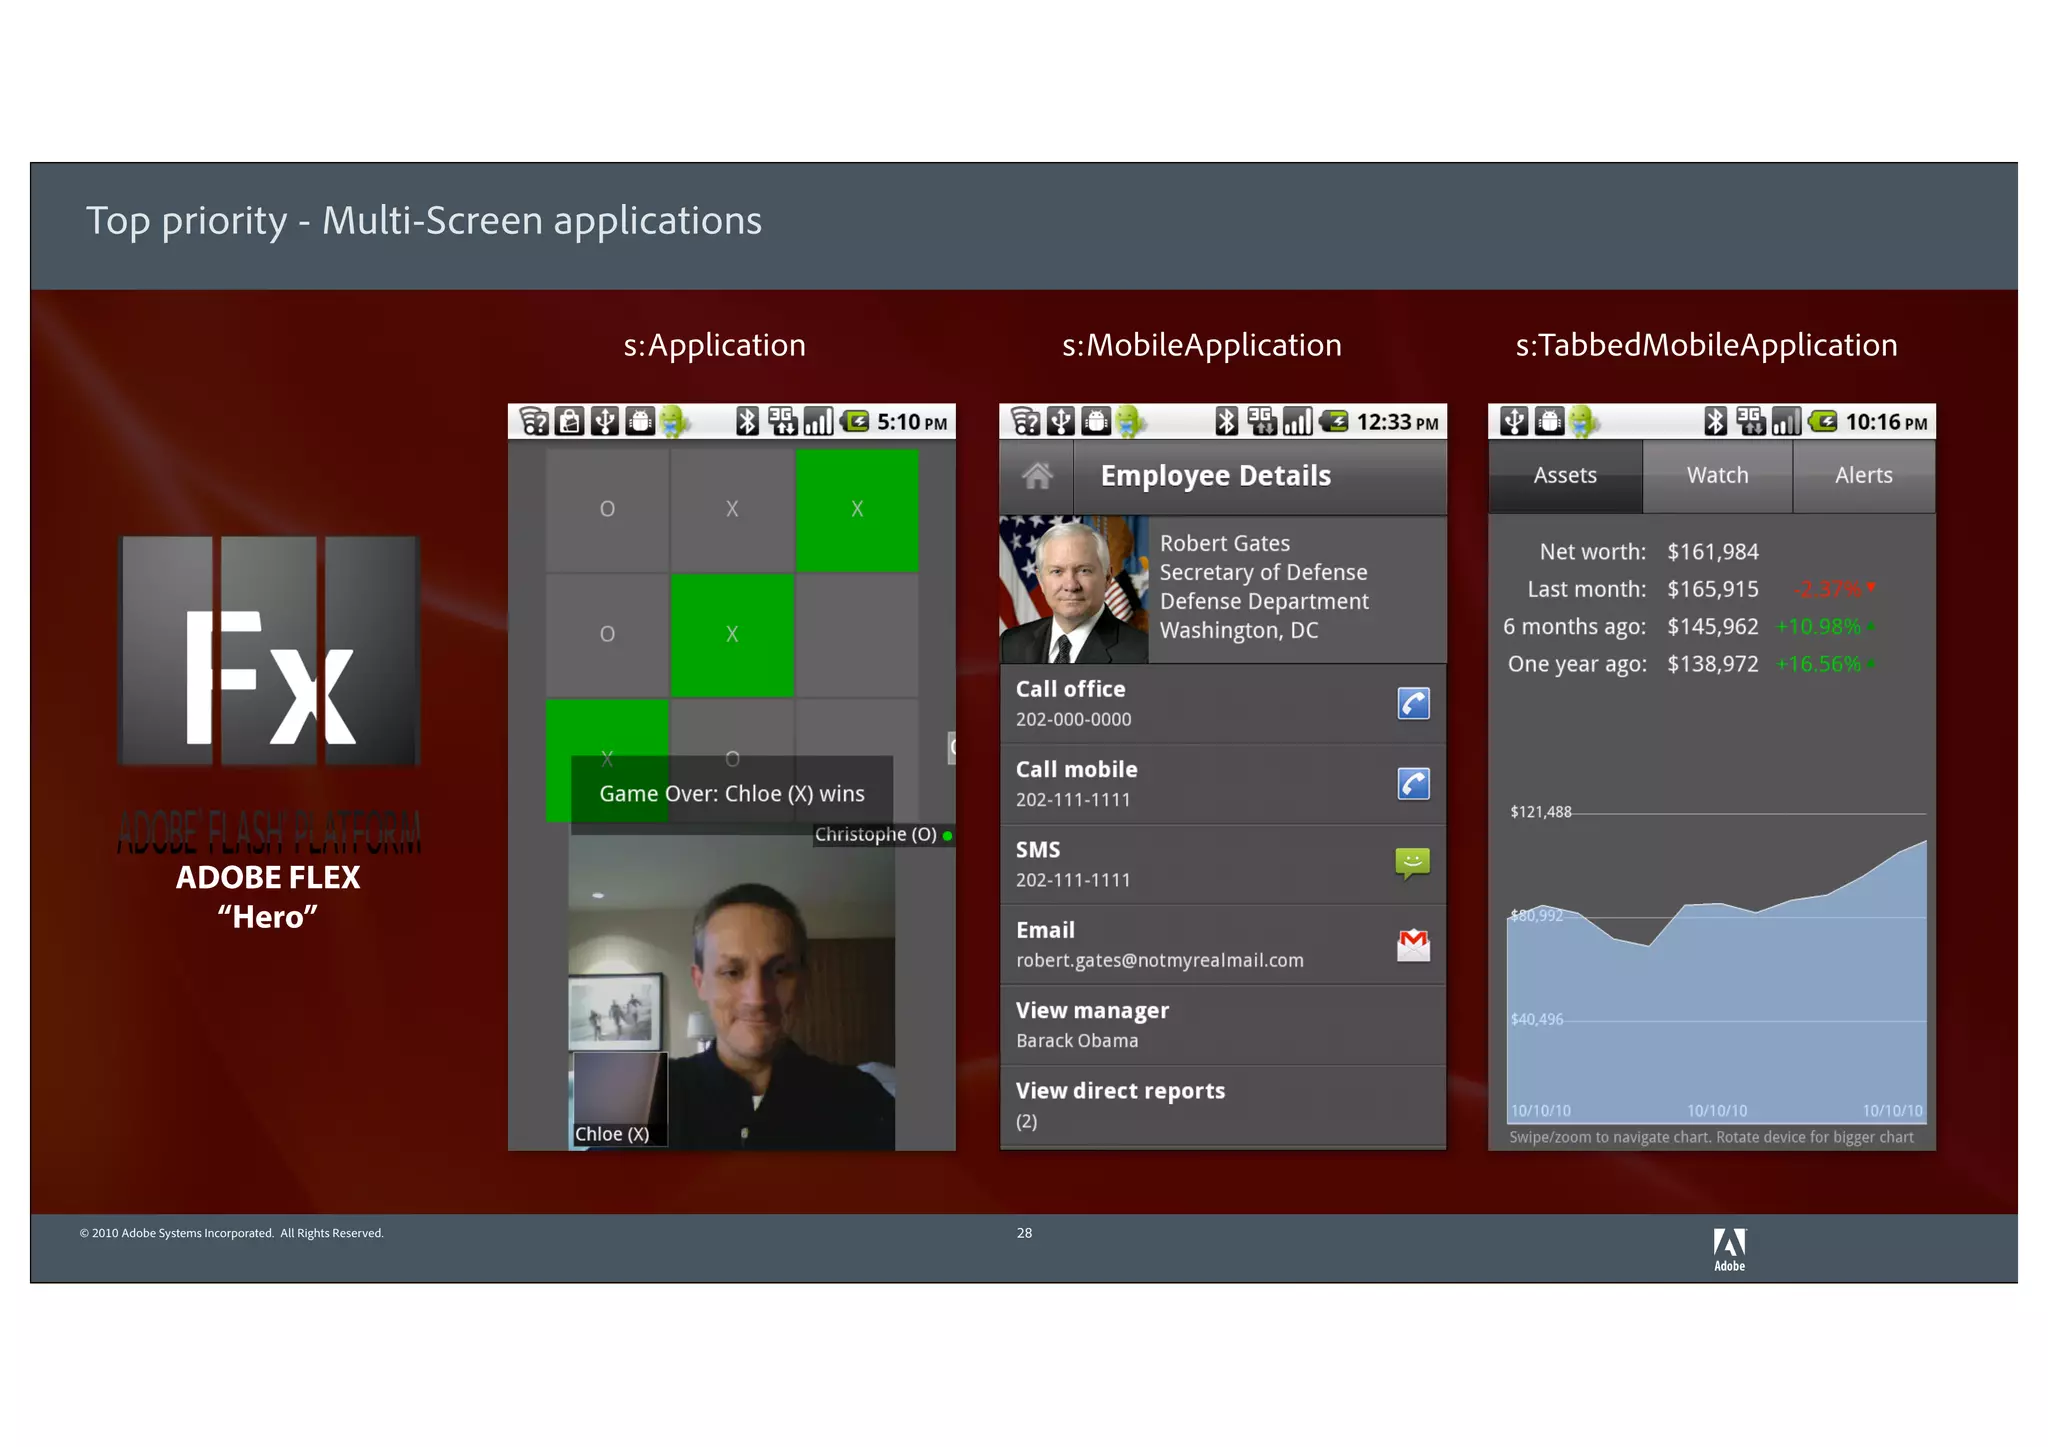
Task: Click the Net worth $161,984 value
Action: tap(1712, 552)
